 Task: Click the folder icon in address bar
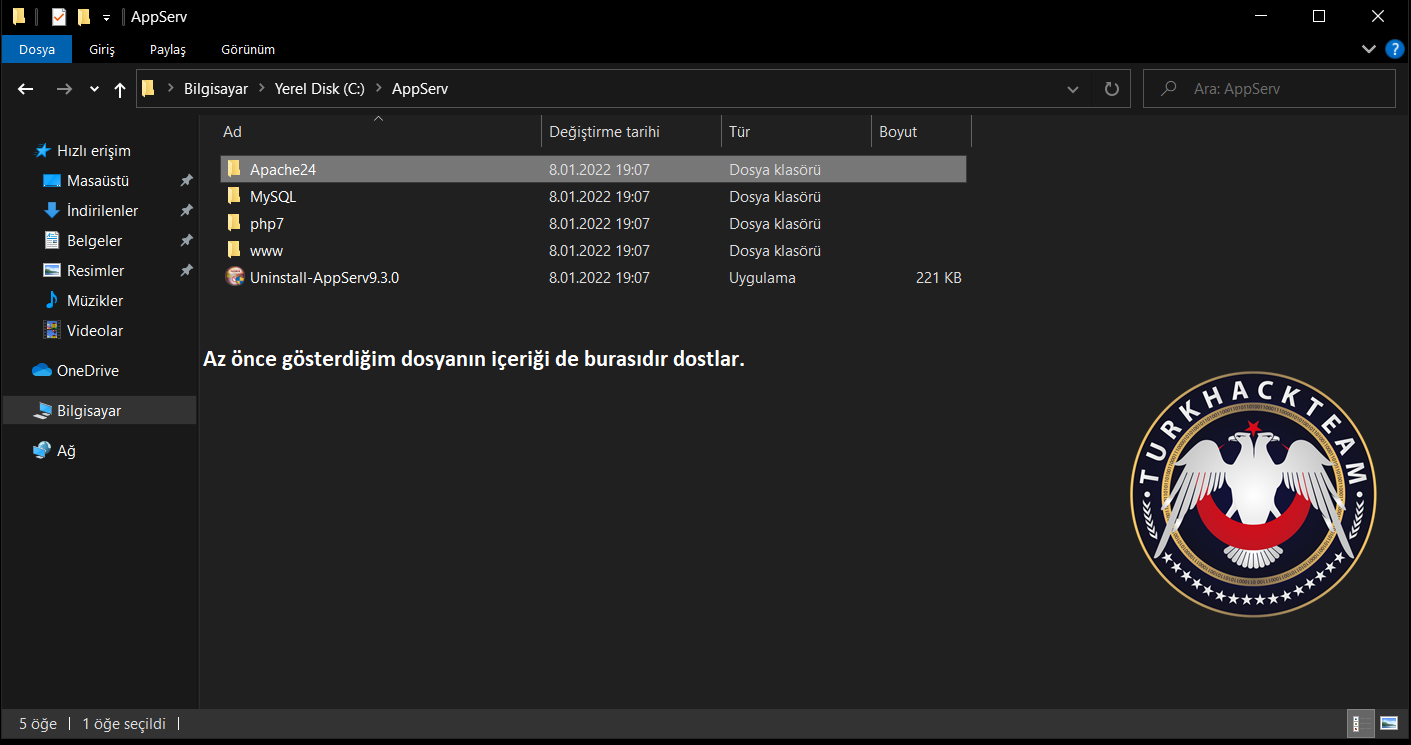[x=149, y=89]
